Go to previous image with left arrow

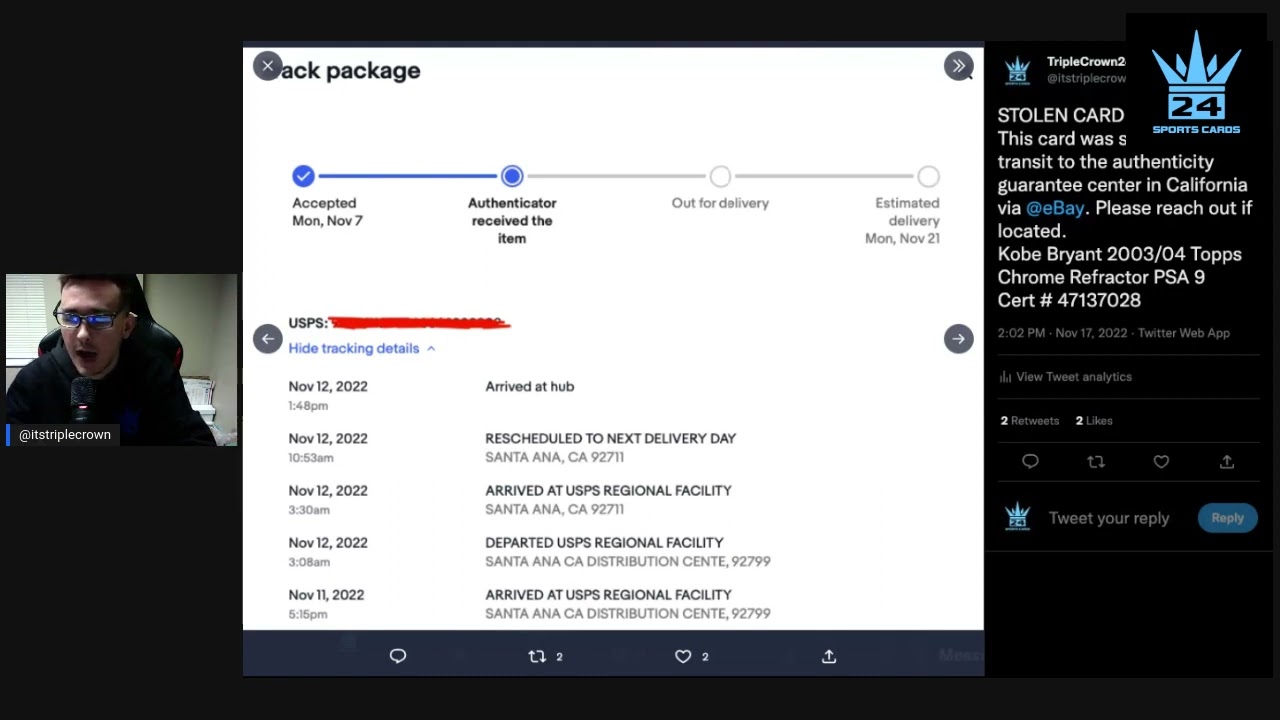pos(267,339)
